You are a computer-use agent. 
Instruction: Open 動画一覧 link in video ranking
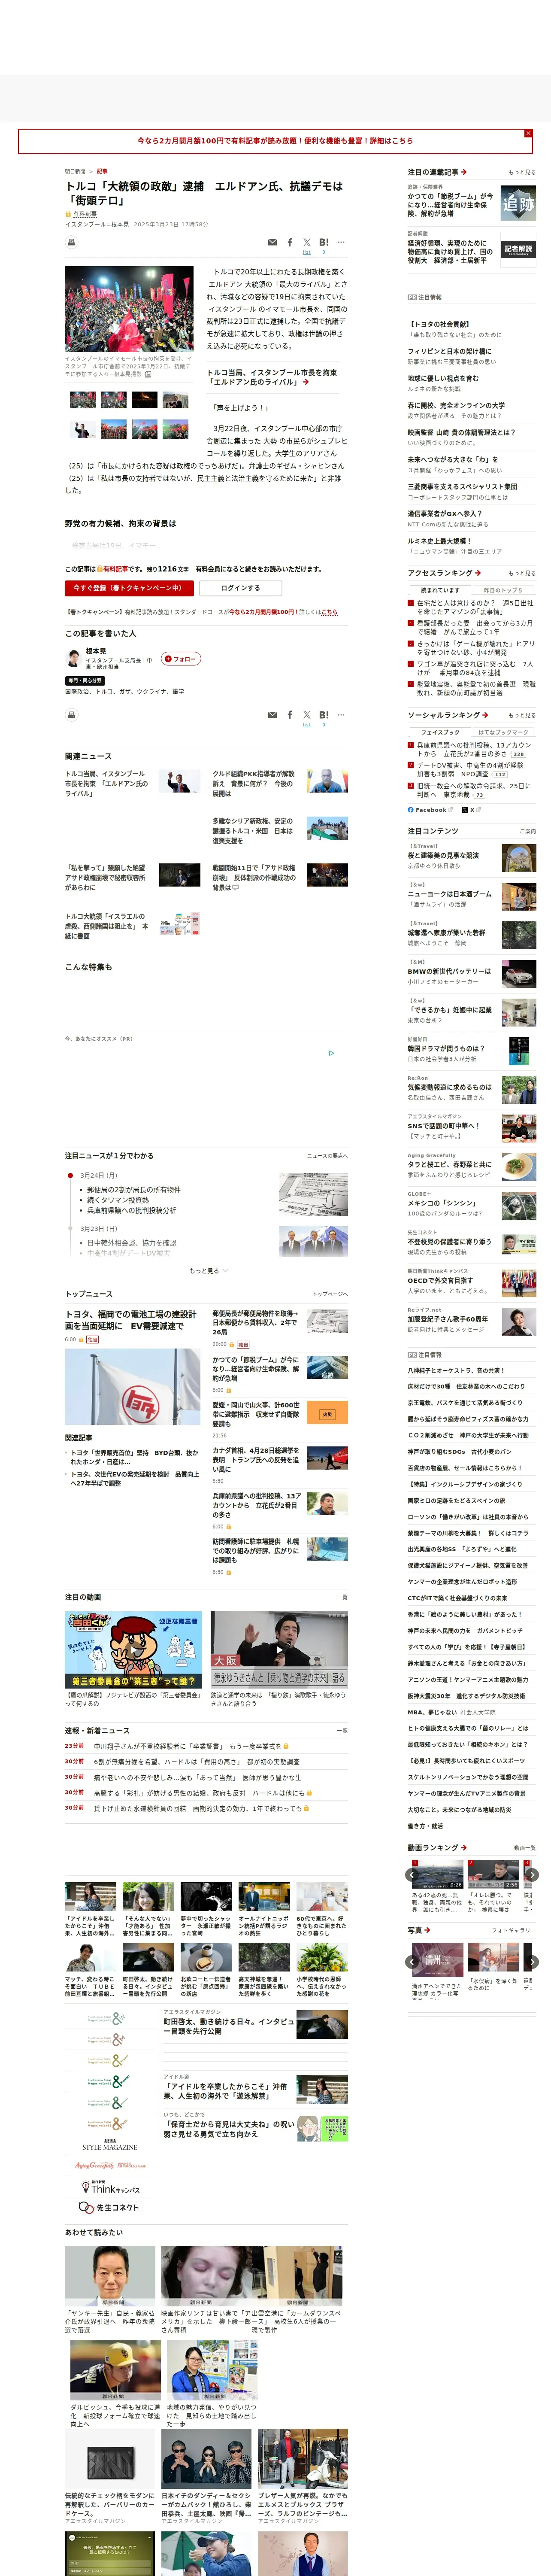click(525, 1848)
